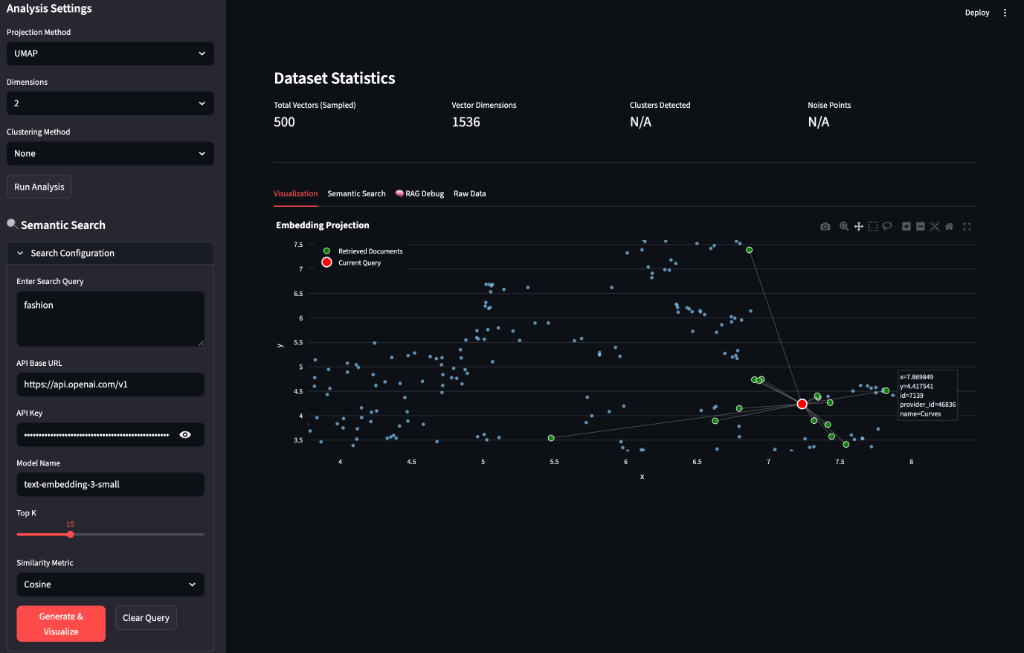
Task: Open the Projection Method dropdown
Action: tap(110, 54)
